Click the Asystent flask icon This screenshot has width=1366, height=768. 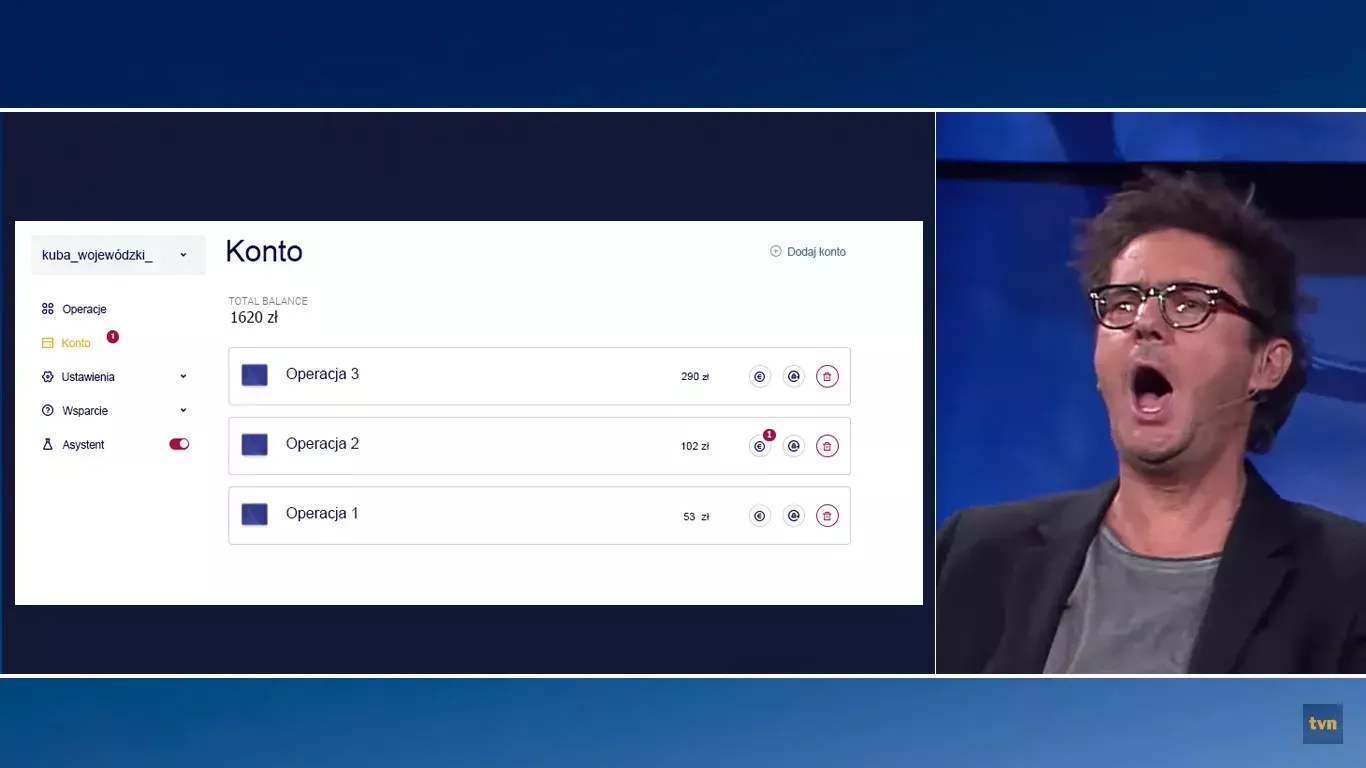(x=48, y=445)
